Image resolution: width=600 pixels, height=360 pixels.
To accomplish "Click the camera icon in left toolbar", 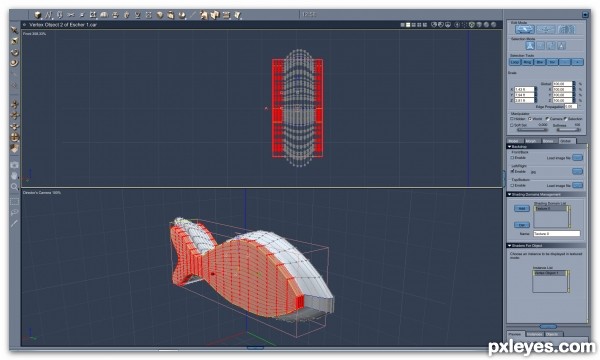I will click(14, 165).
